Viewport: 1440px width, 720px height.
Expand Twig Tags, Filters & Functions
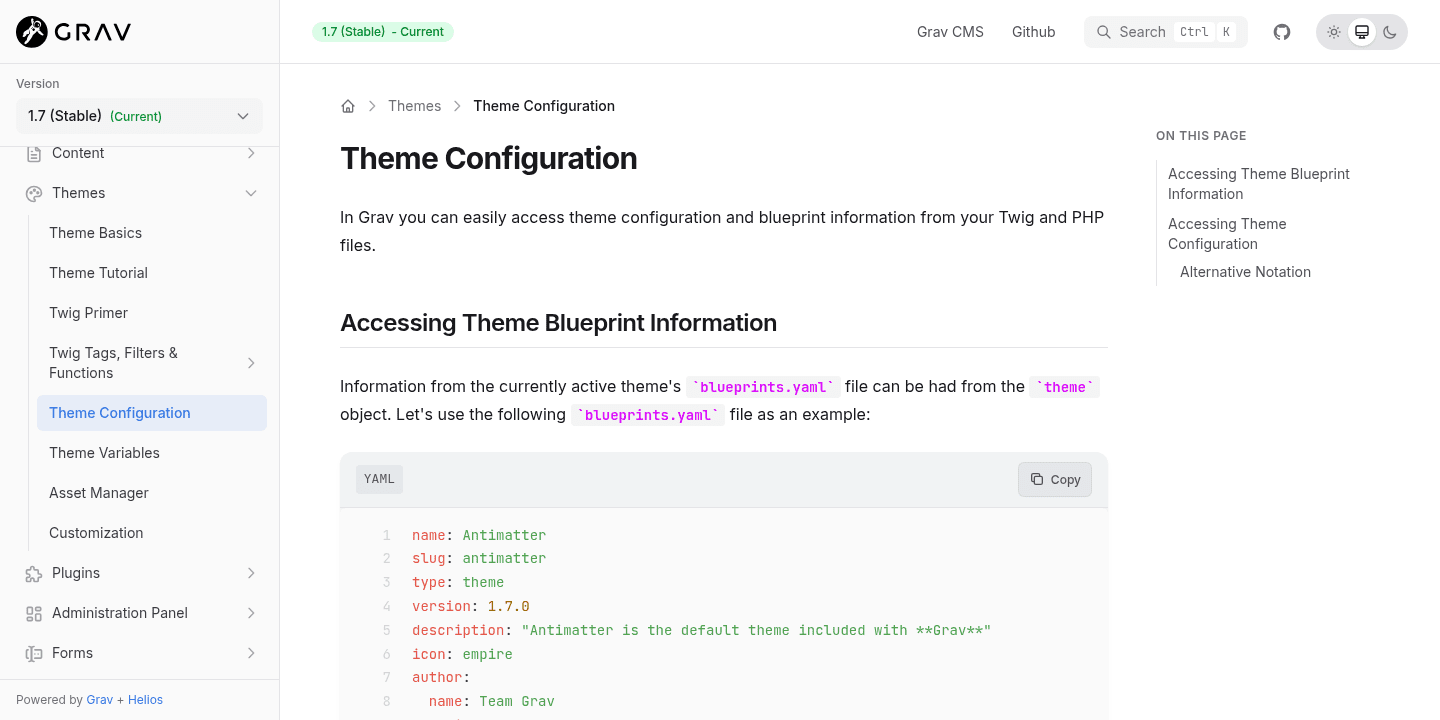click(x=251, y=362)
